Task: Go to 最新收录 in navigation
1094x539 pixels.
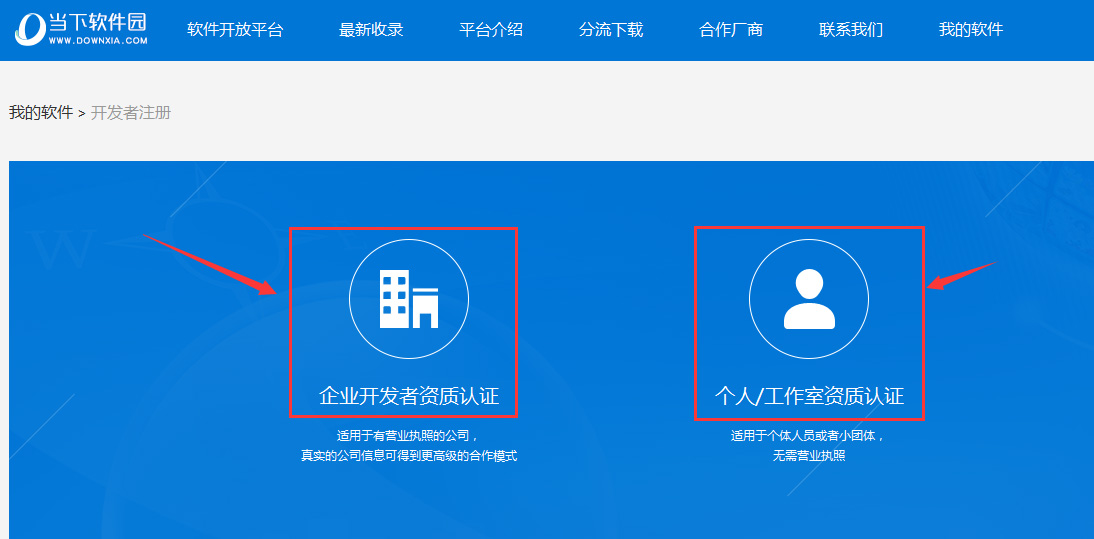Action: 371,30
